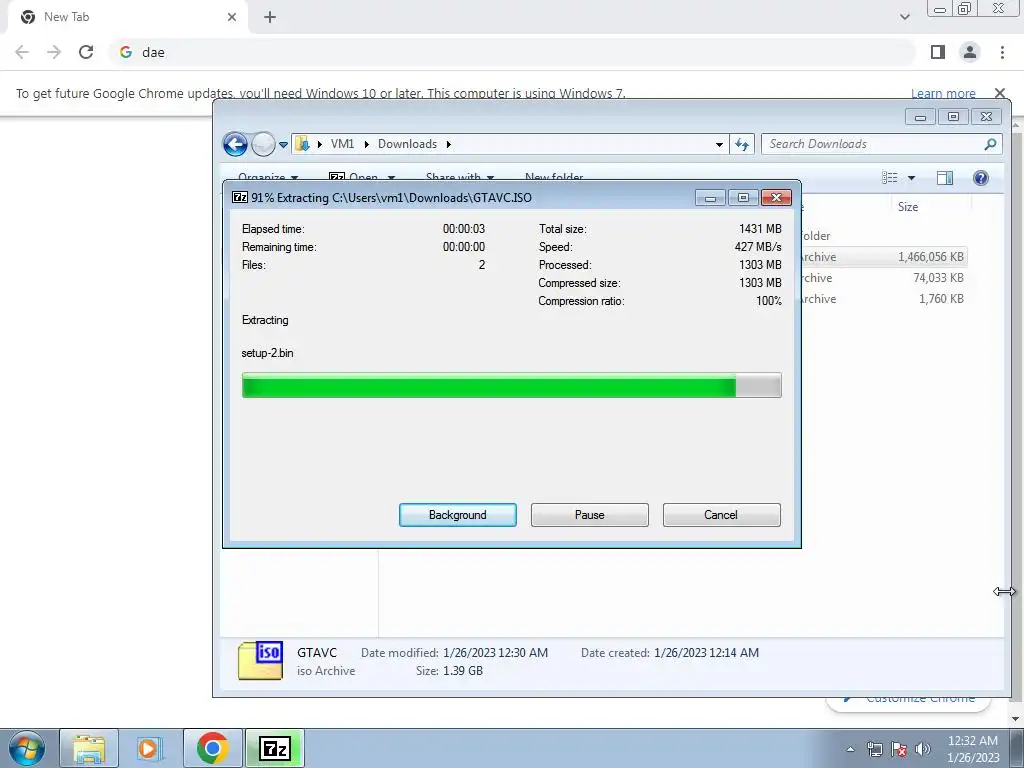Image resolution: width=1024 pixels, height=768 pixels.
Task: Click Explorer forward arrow button
Action: coord(263,144)
